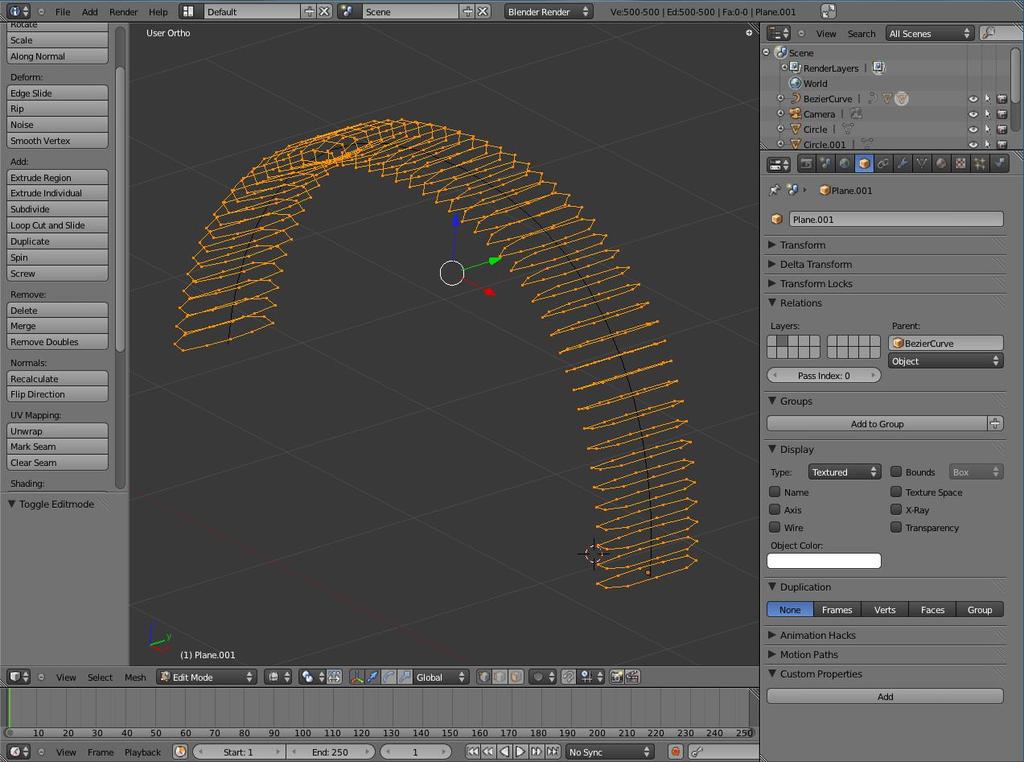Toggle renderability for Camera row

pyautogui.click(x=1002, y=114)
